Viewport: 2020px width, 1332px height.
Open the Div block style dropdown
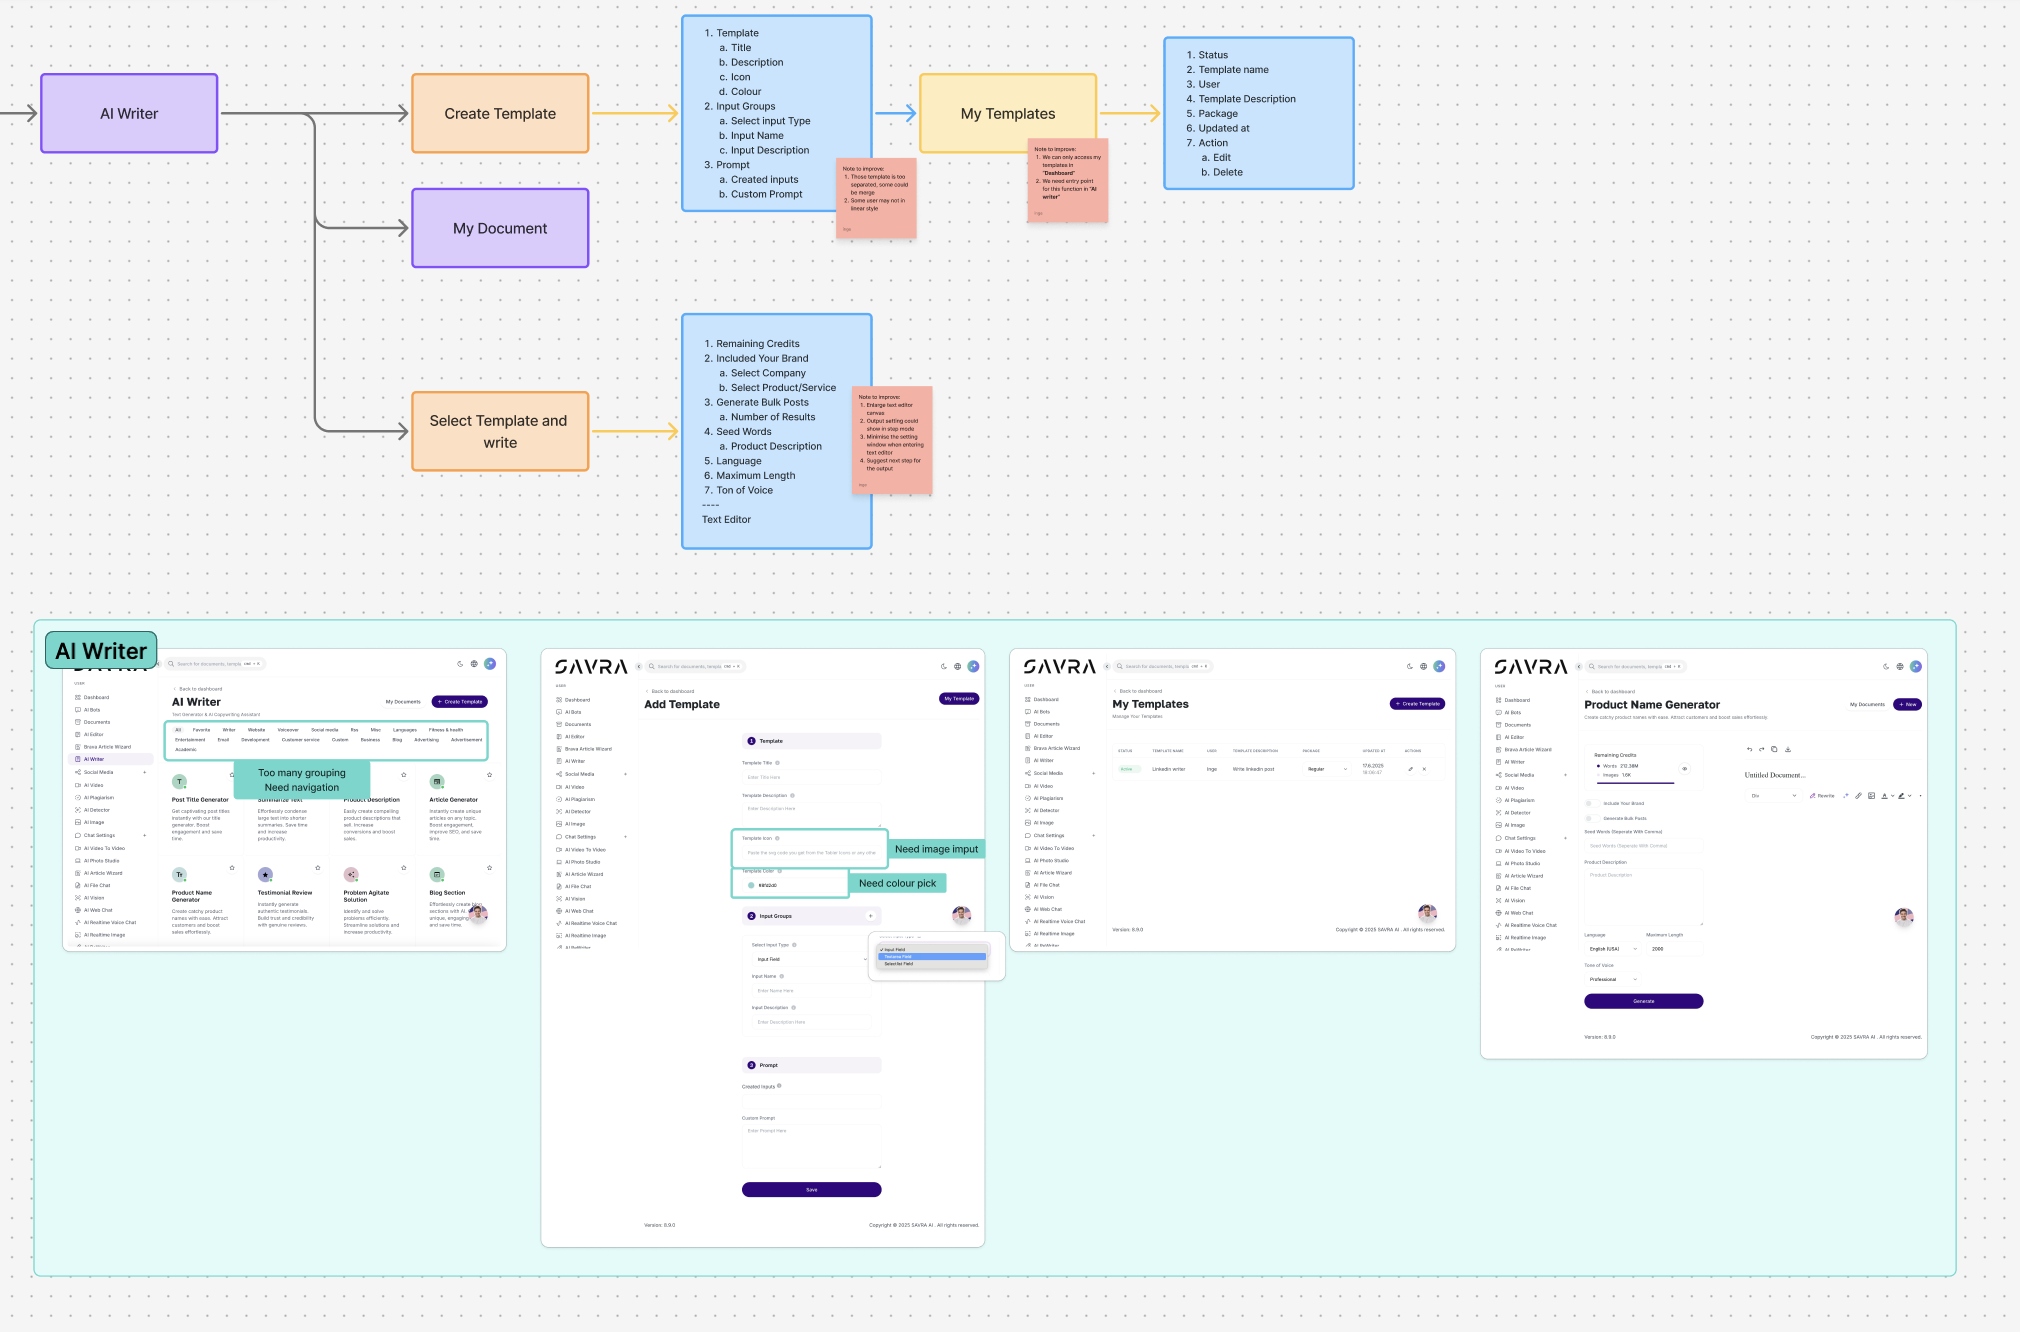(x=1773, y=796)
